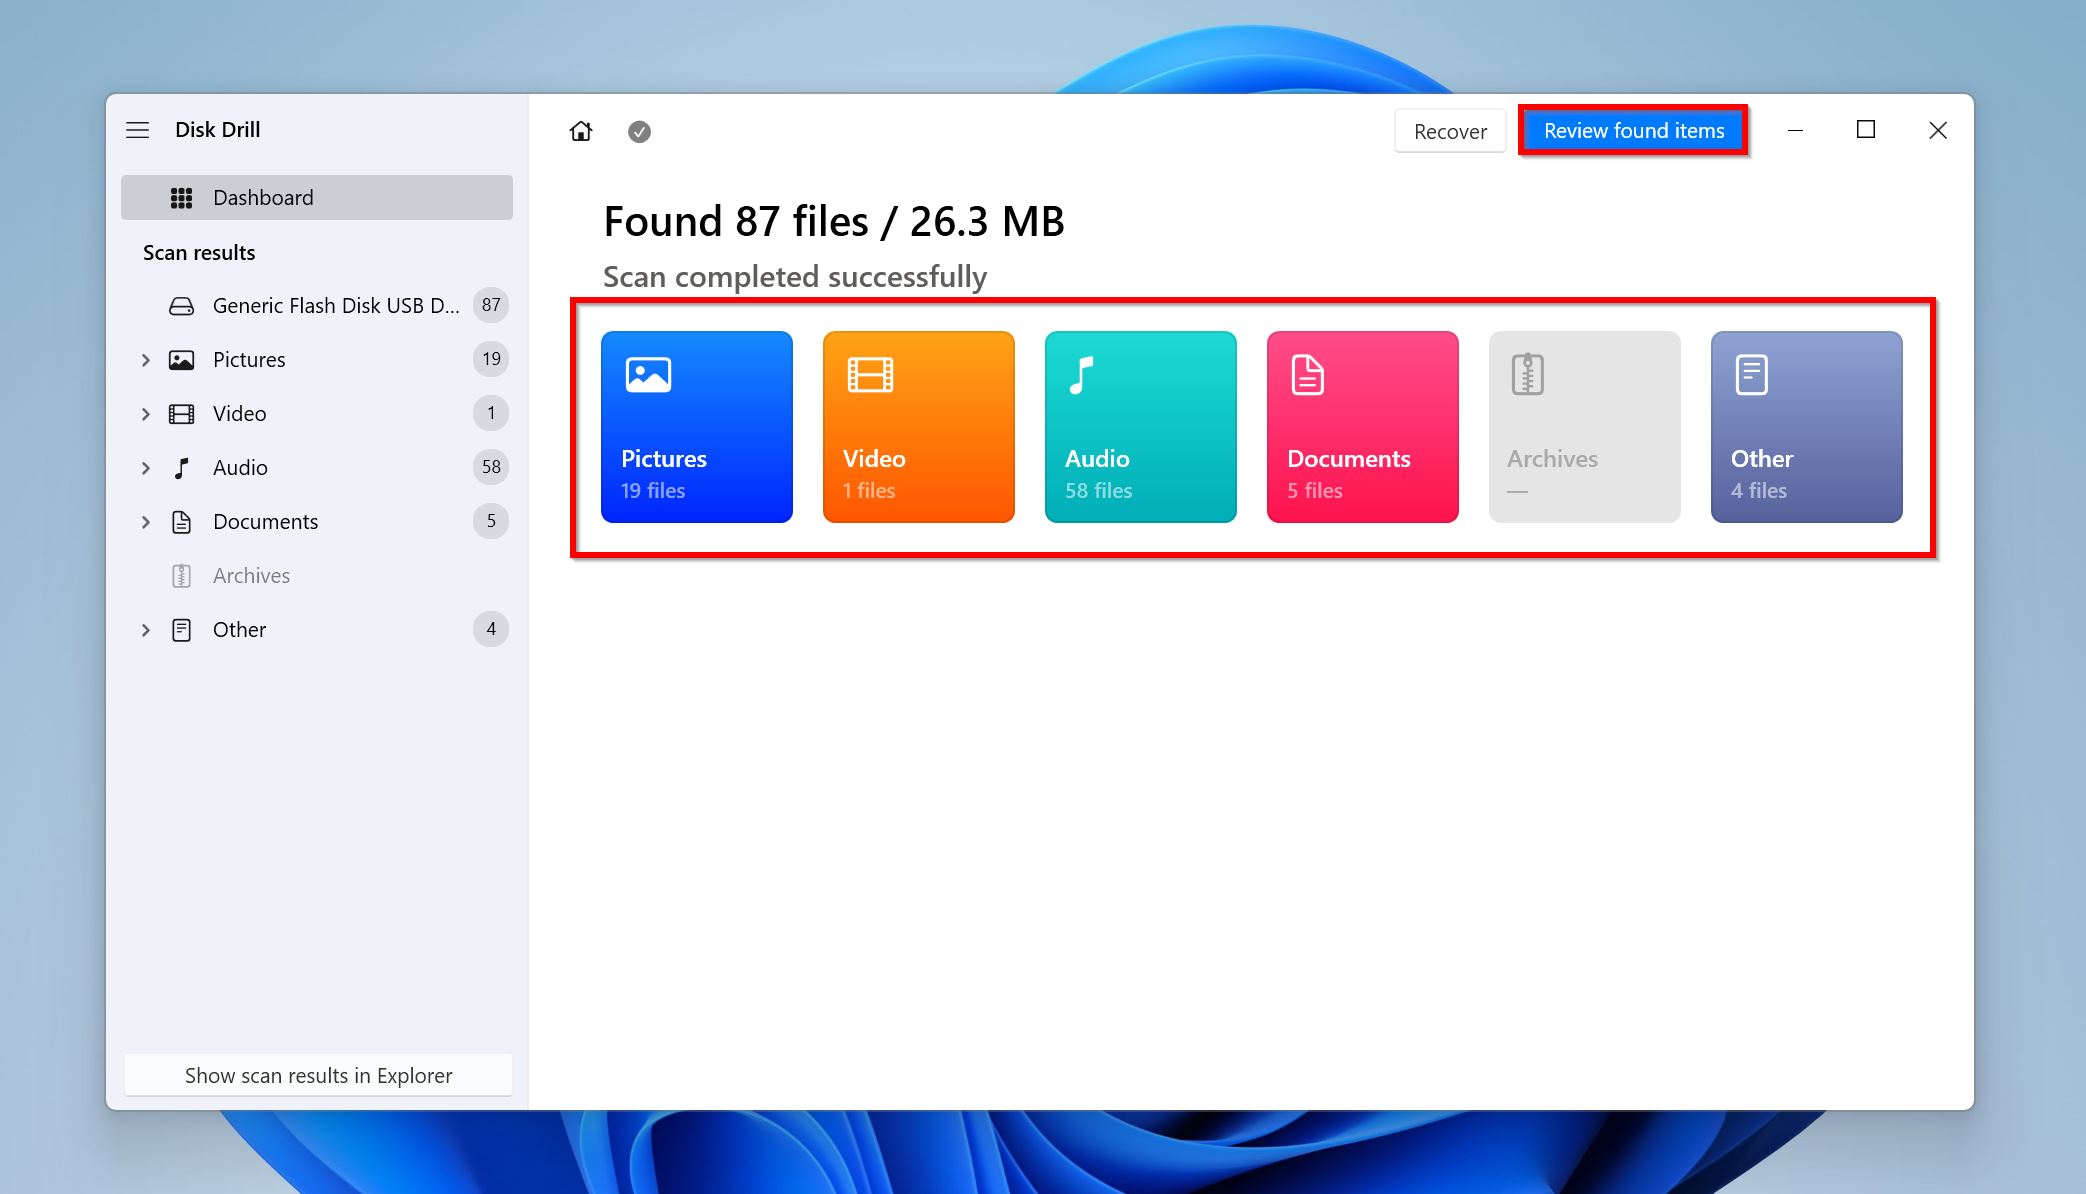Screen dimensions: 2086x1194
Task: Click Show scan results in Explorer
Action: coord(317,1074)
